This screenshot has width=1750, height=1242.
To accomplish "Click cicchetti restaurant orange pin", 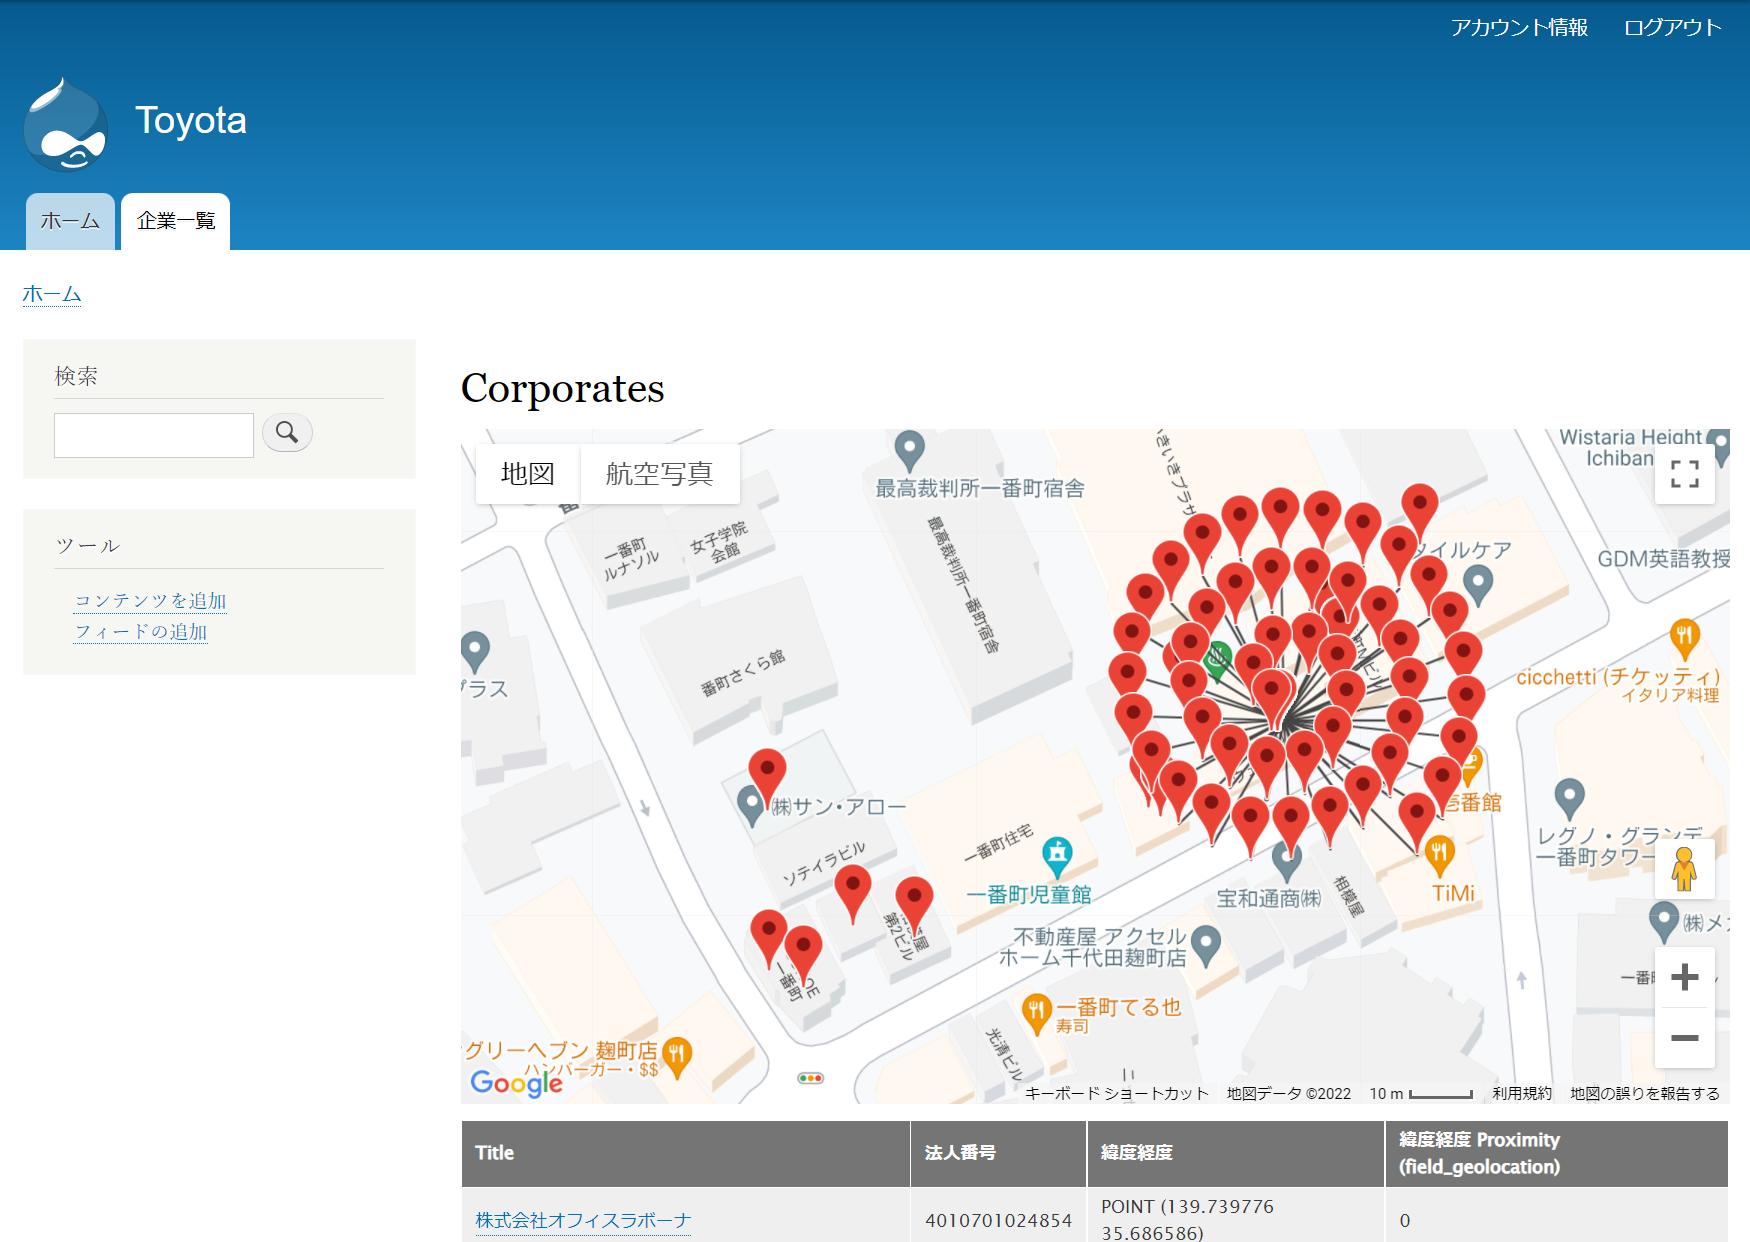I will [1685, 638].
